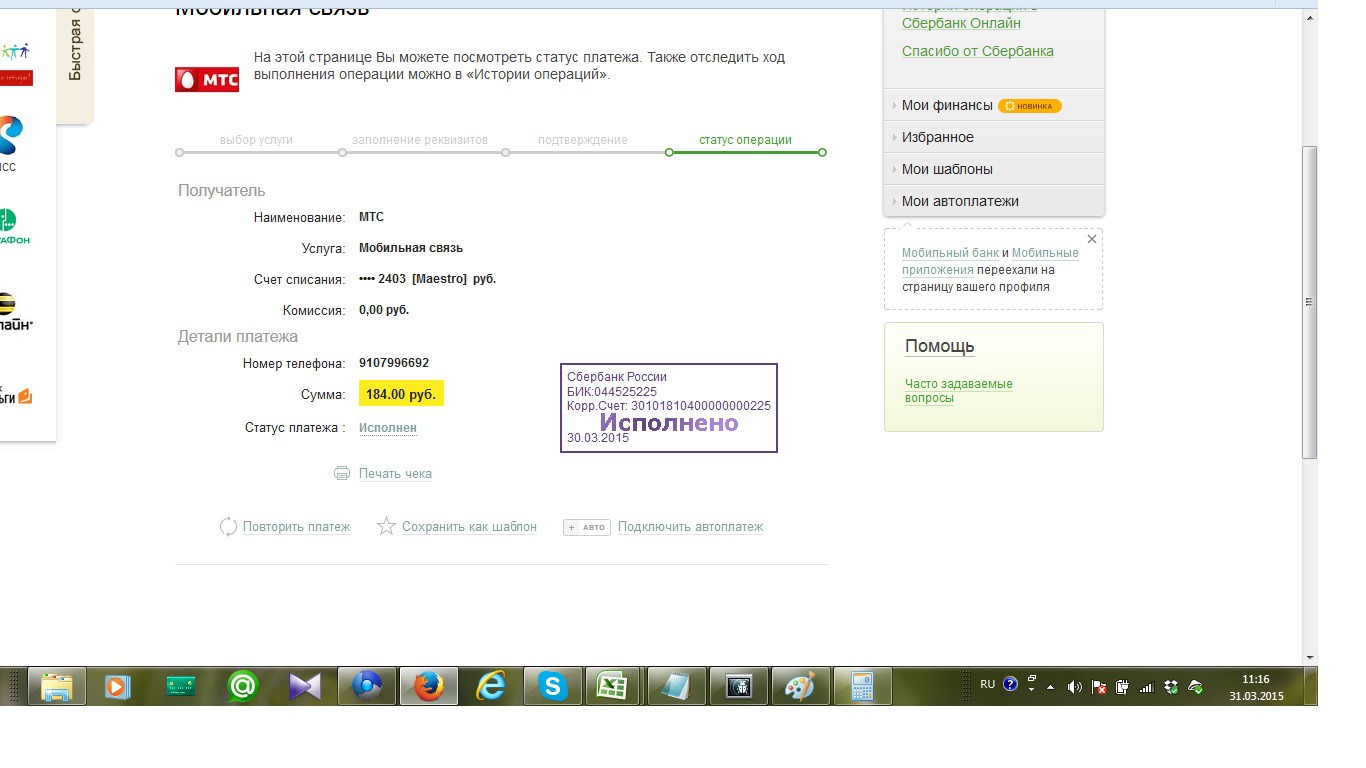1366x768 pixels.
Task: Open Часто задаваемые вопросы link
Action: [x=958, y=391]
